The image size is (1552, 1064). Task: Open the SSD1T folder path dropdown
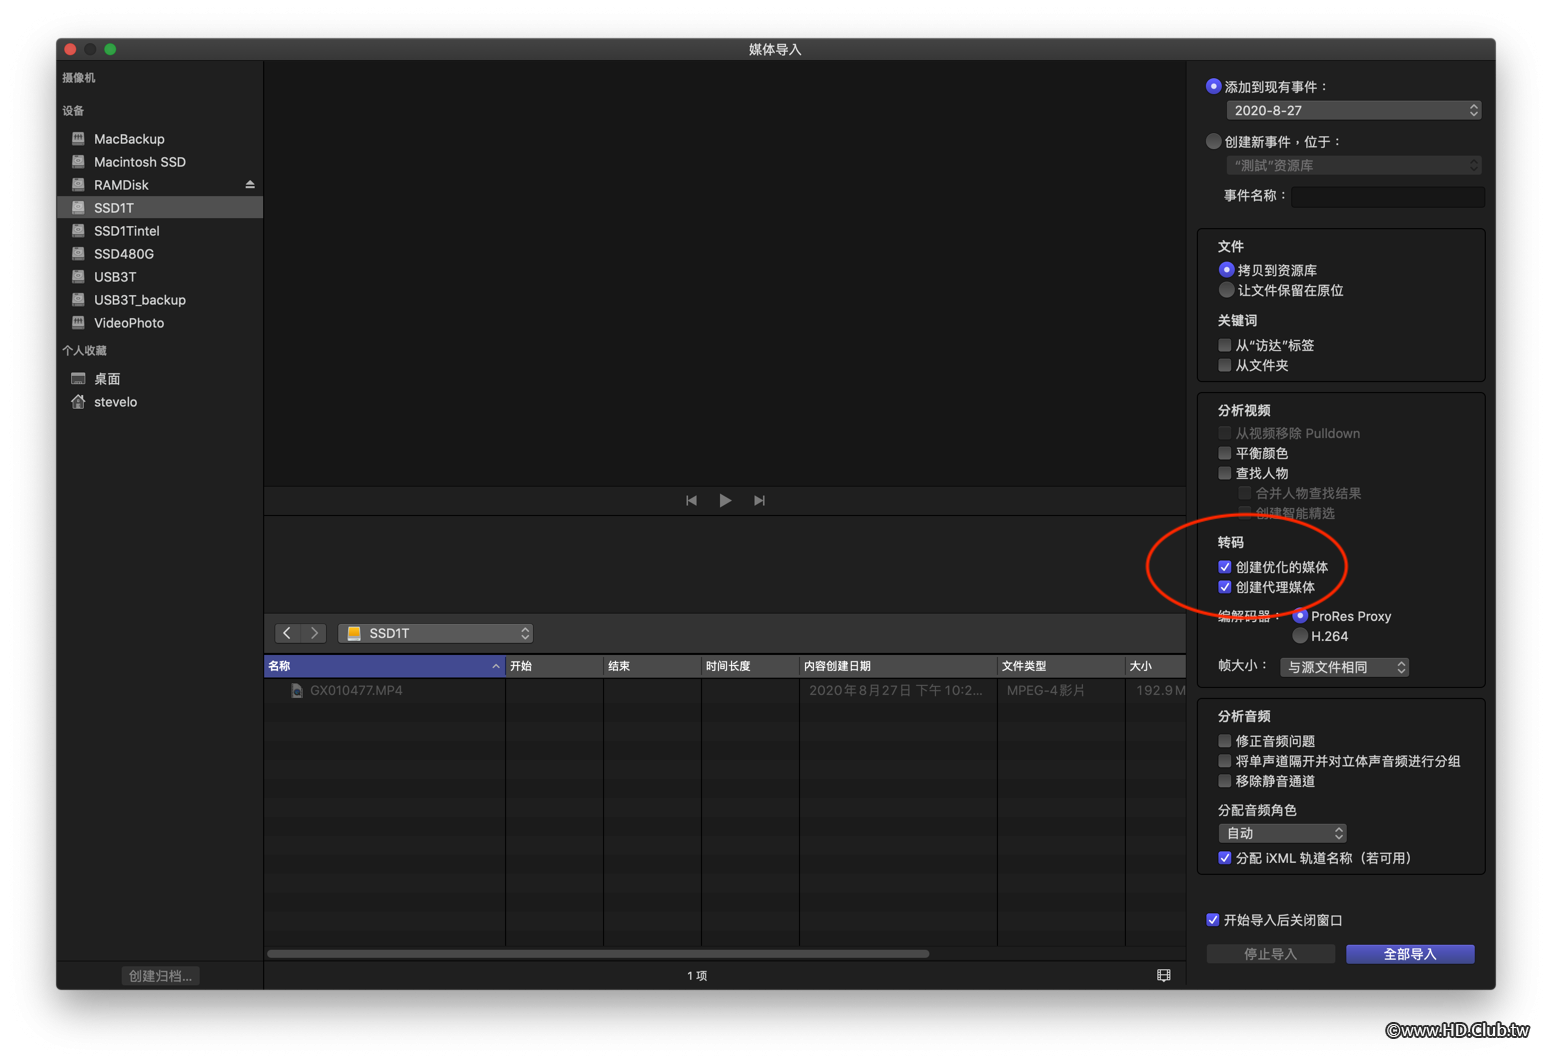click(x=436, y=633)
